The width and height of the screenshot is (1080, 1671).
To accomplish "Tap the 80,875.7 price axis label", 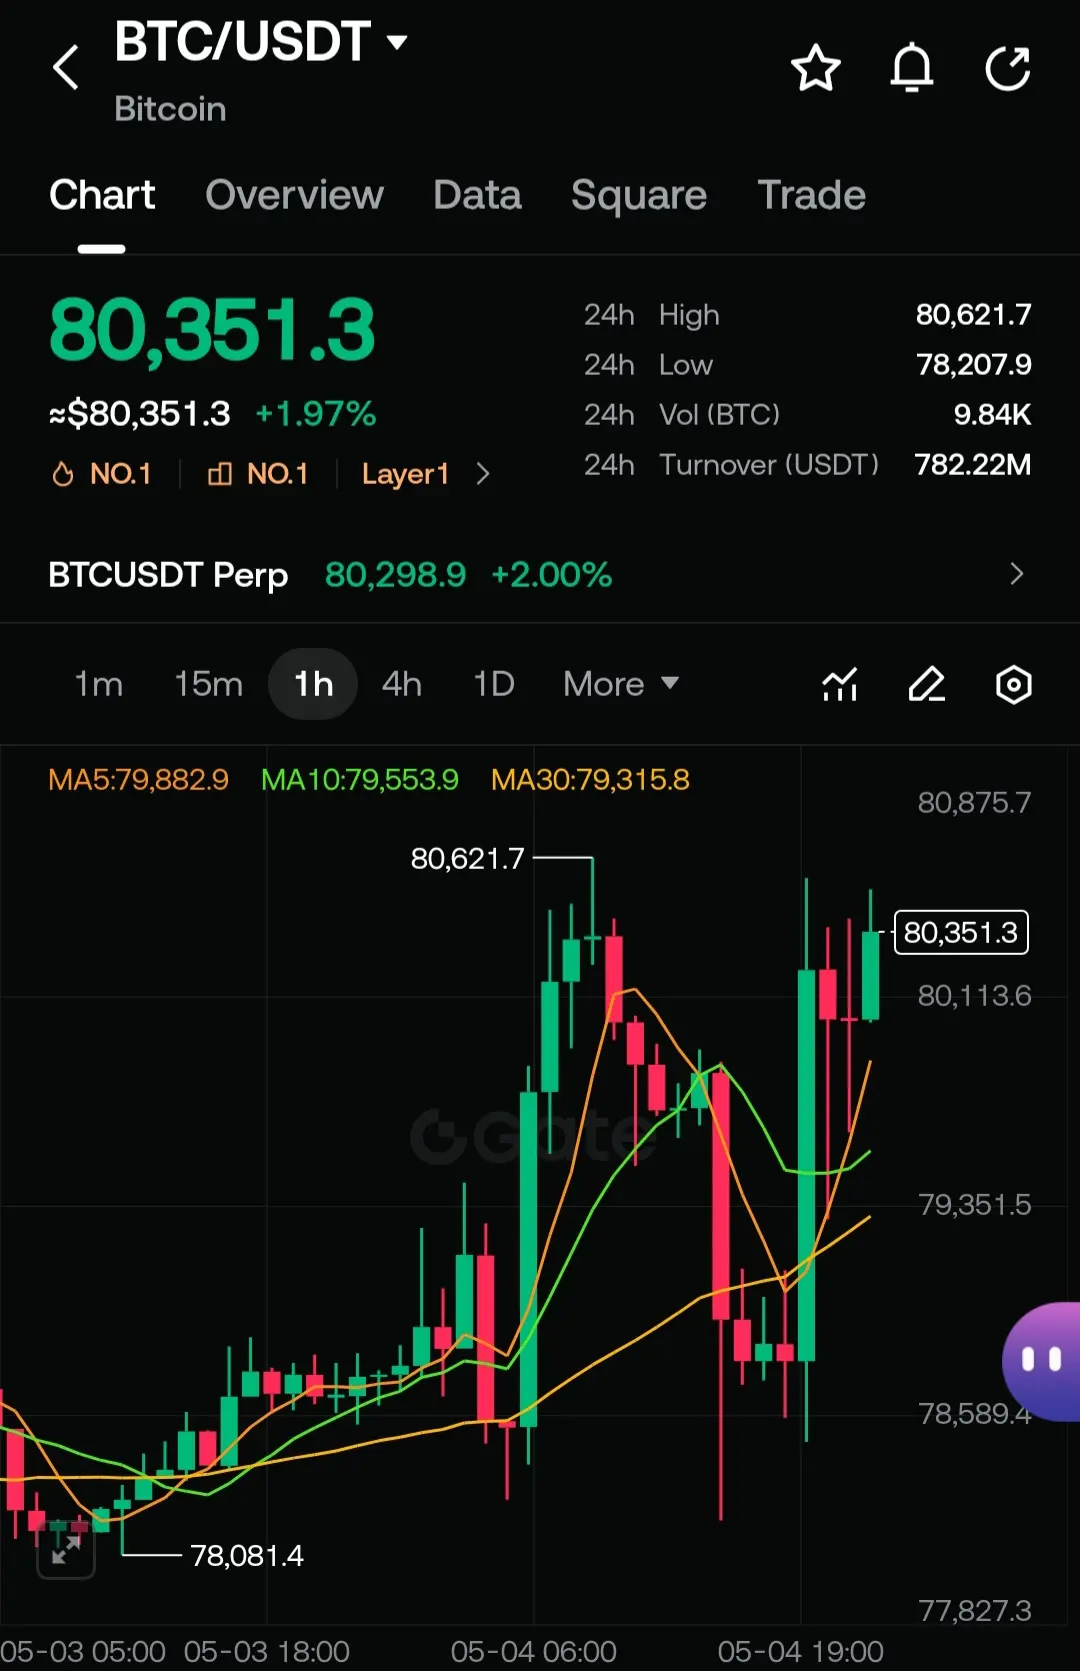I will point(974,803).
